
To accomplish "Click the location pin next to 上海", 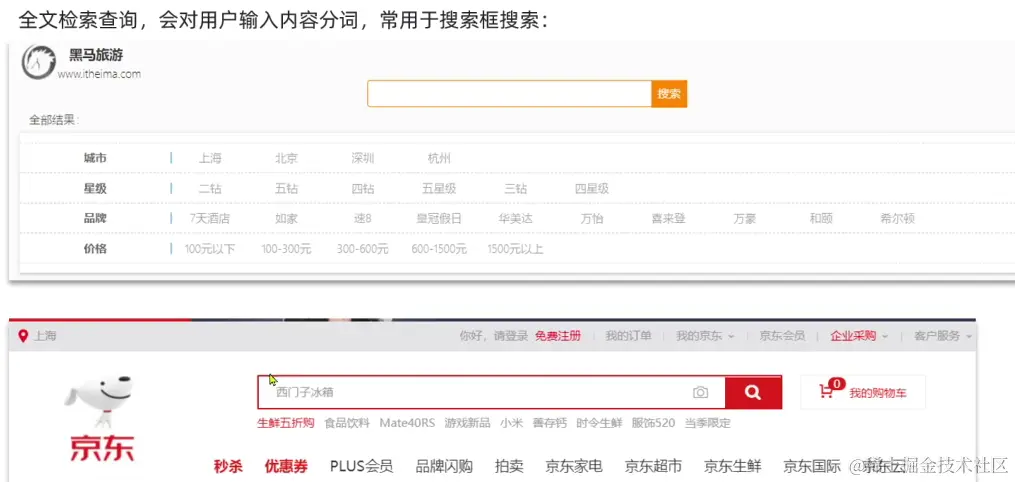I will 23,336.
